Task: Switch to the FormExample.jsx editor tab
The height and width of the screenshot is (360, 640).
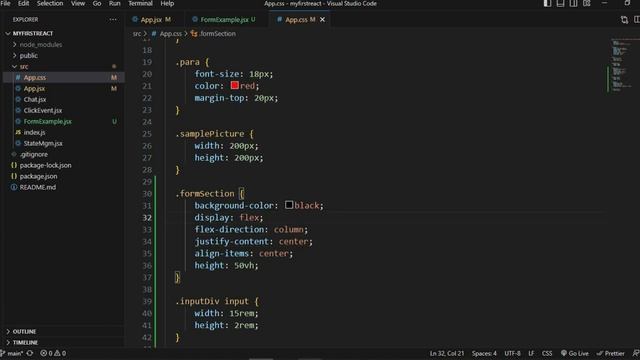Action: 224,20
